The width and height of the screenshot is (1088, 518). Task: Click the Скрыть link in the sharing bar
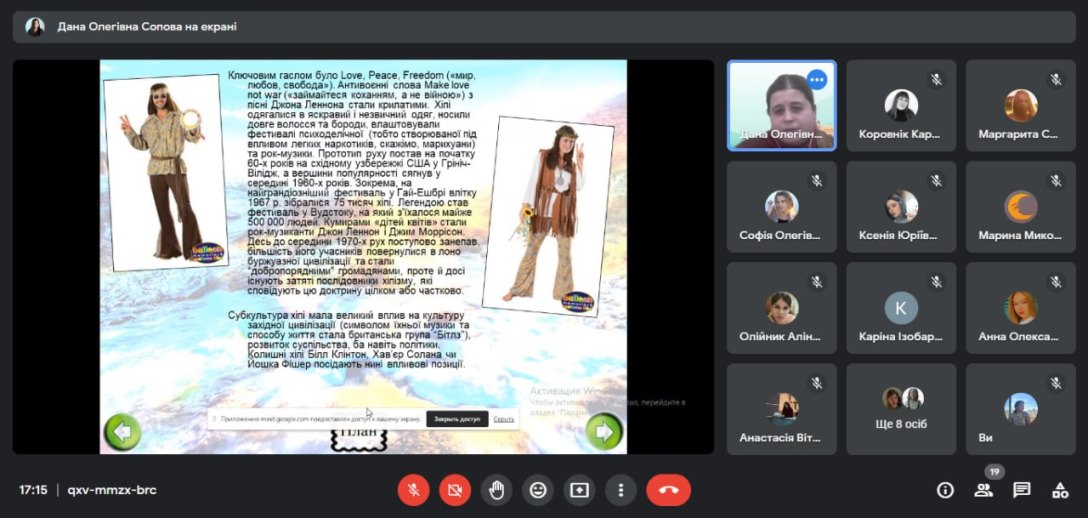(x=504, y=419)
